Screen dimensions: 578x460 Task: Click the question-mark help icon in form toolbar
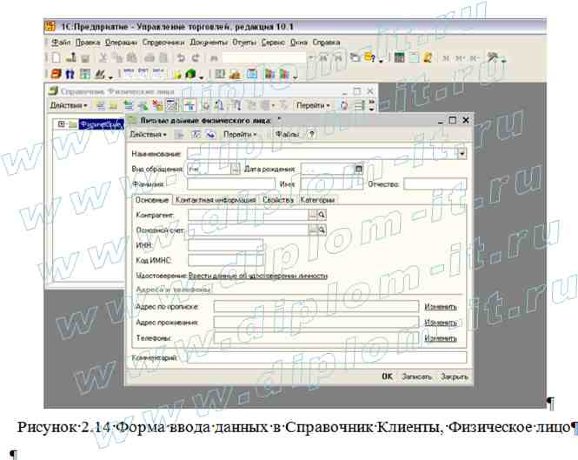point(311,135)
